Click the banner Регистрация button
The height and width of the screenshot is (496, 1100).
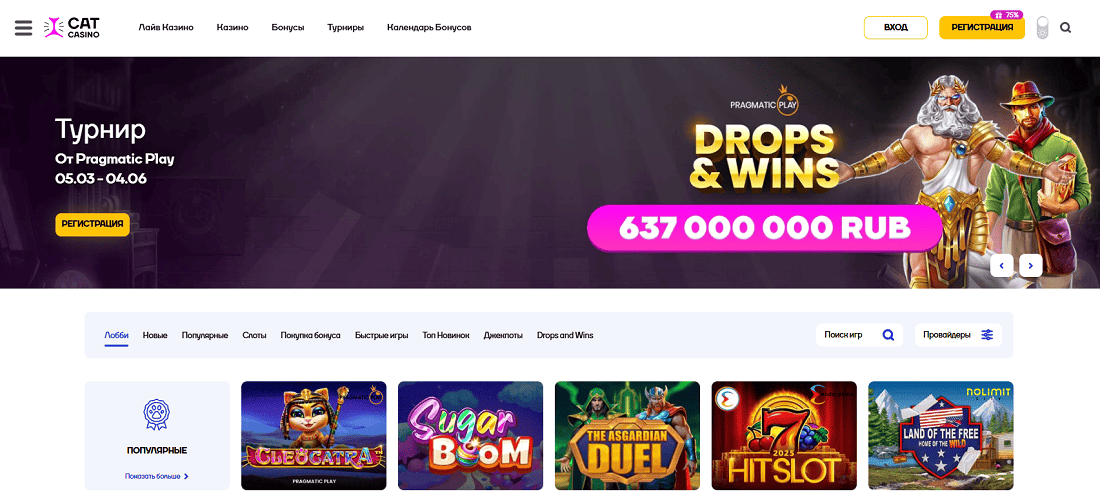[x=93, y=224]
